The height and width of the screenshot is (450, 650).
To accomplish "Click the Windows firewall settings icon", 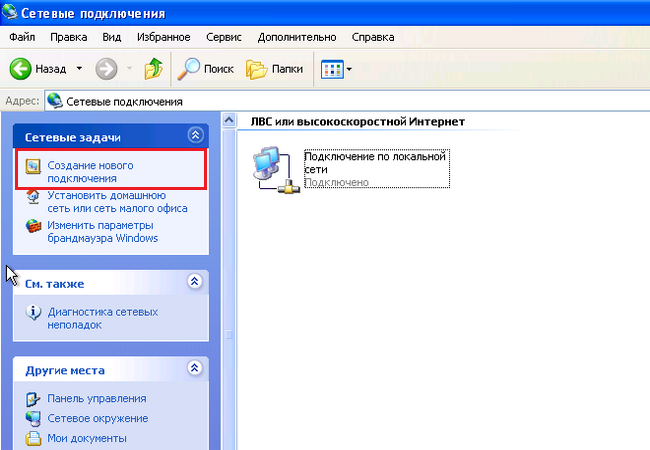I will [32, 225].
